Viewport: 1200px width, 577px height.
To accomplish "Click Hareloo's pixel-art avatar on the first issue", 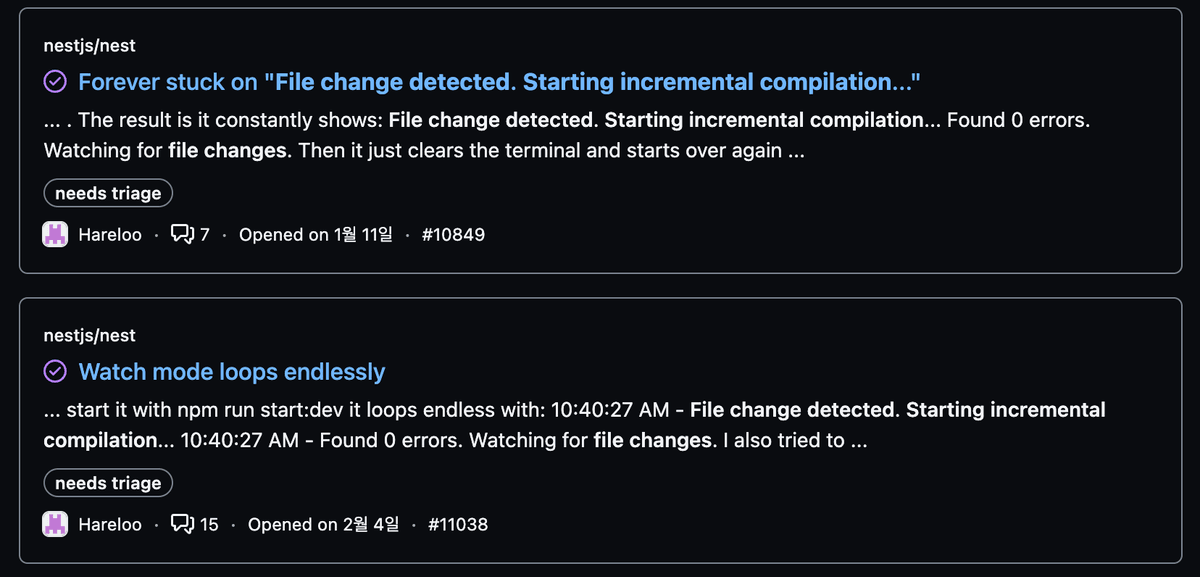I will coord(56,234).
